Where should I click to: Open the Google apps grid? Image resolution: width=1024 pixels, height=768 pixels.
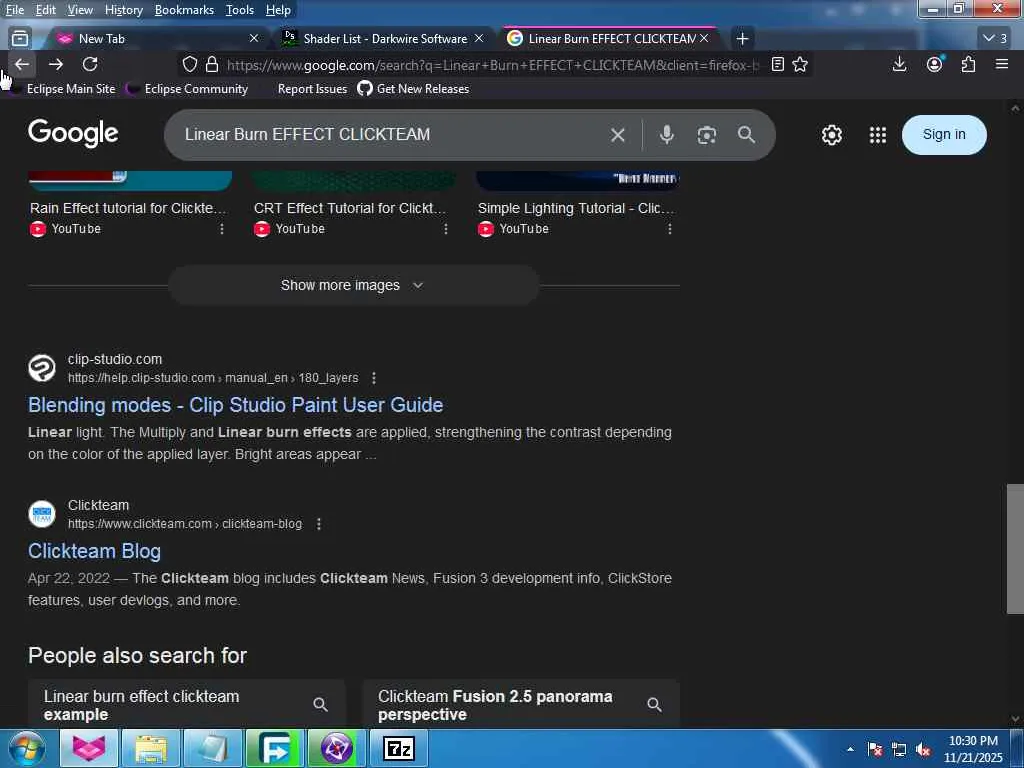[878, 135]
